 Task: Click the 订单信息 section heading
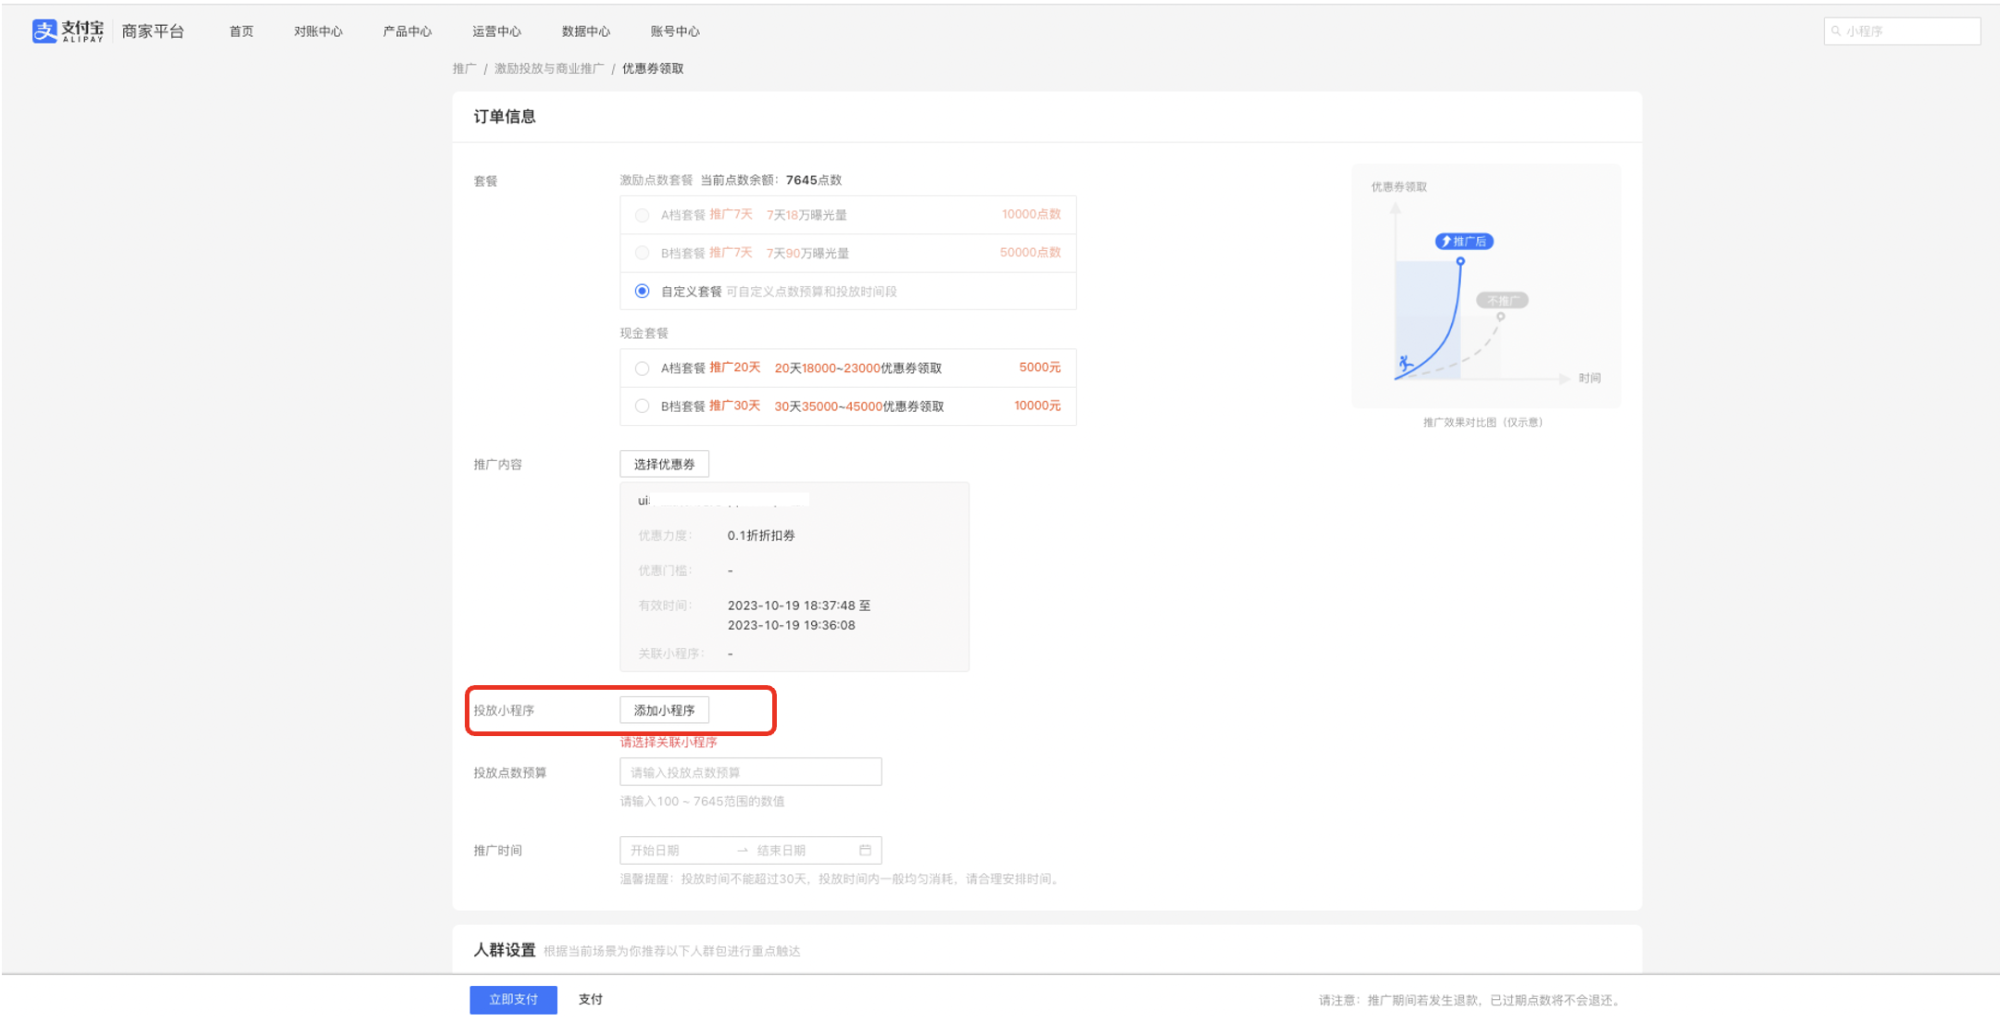point(505,117)
